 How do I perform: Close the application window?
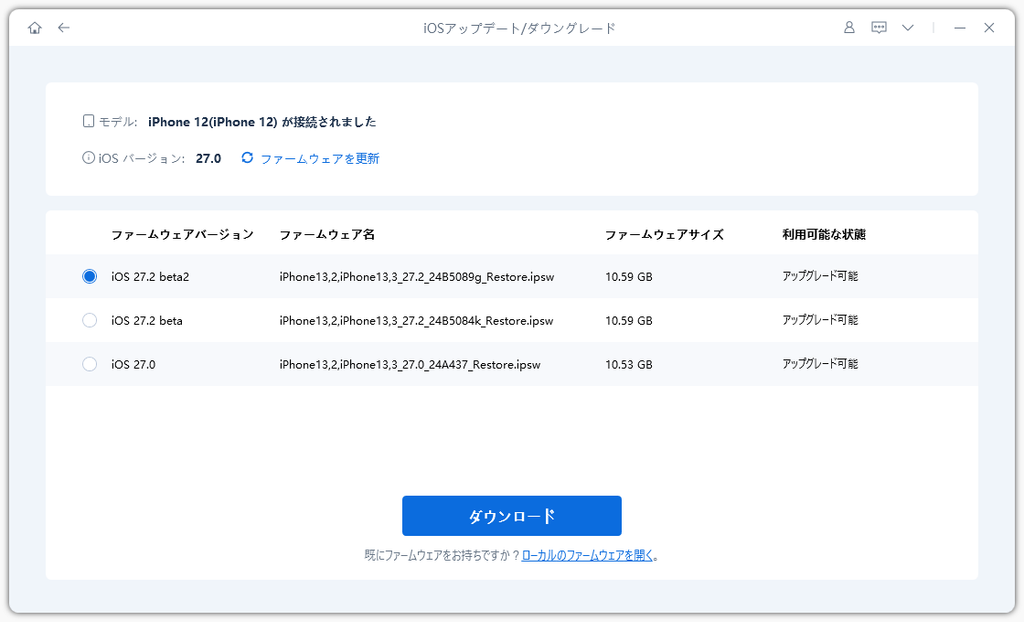989,28
